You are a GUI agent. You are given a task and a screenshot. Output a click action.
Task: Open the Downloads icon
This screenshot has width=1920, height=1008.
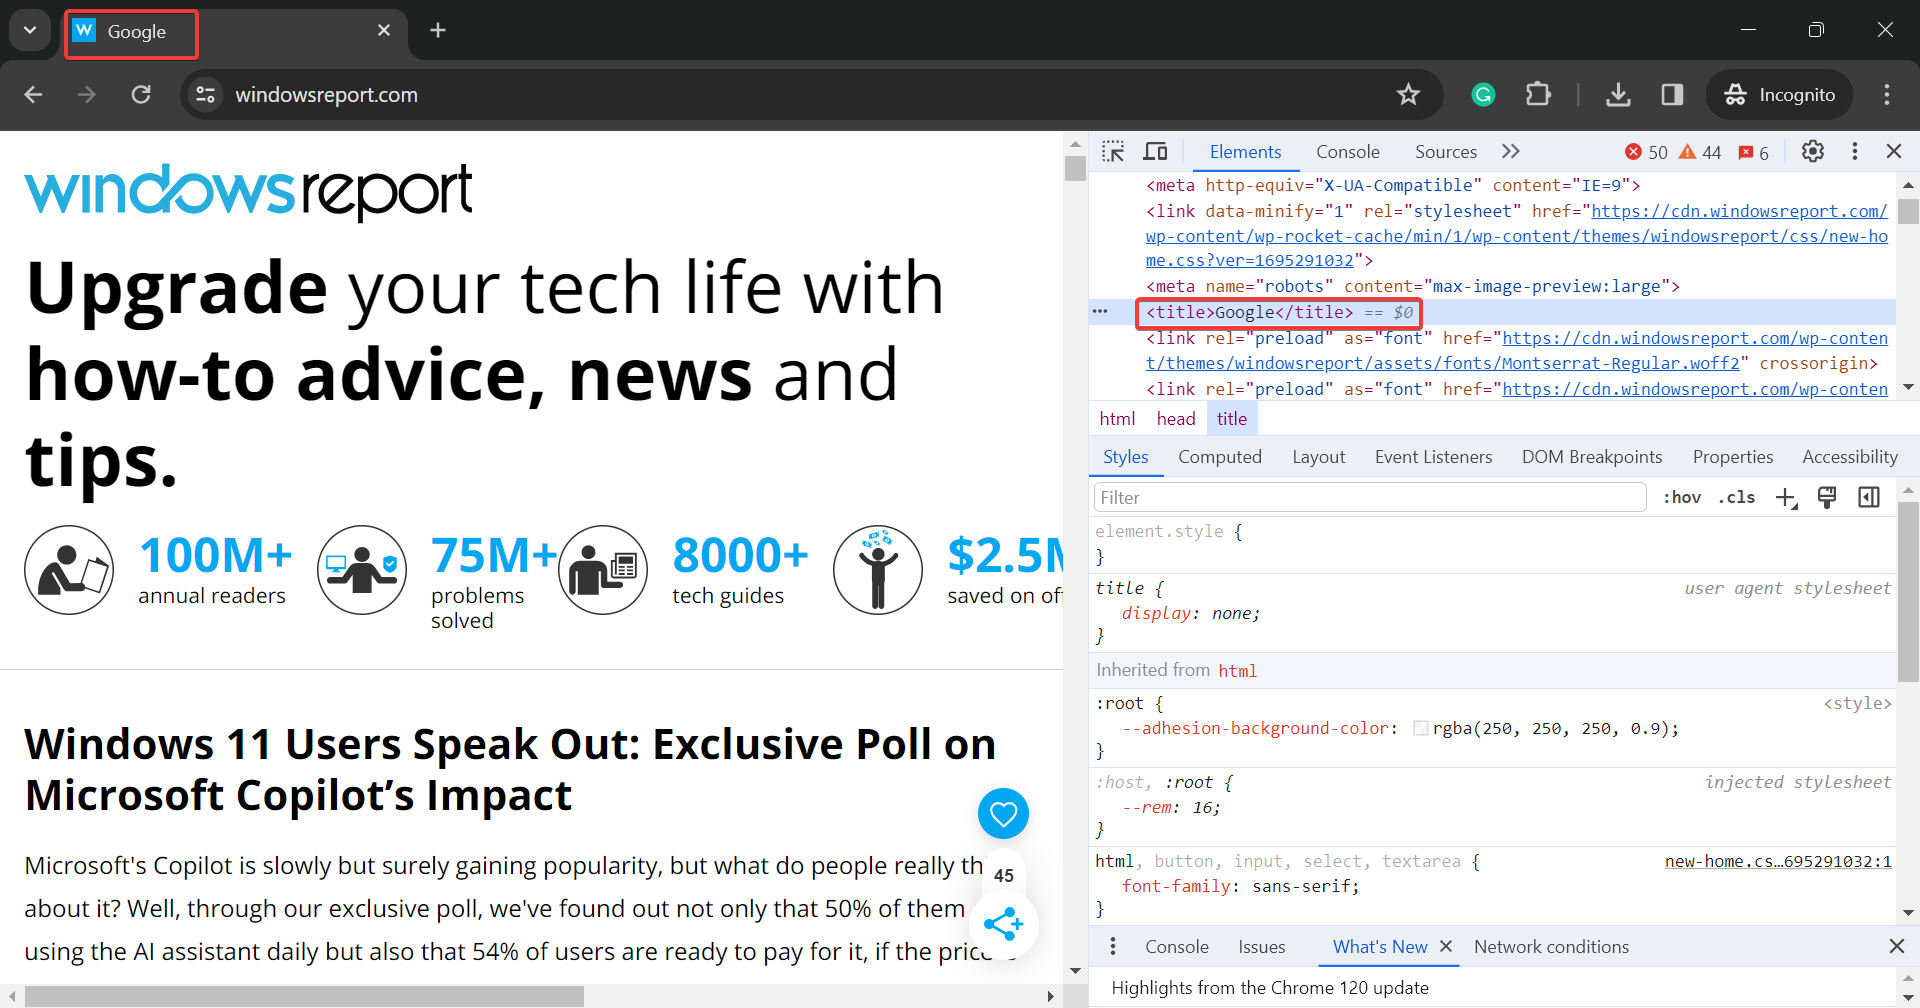click(x=1618, y=94)
